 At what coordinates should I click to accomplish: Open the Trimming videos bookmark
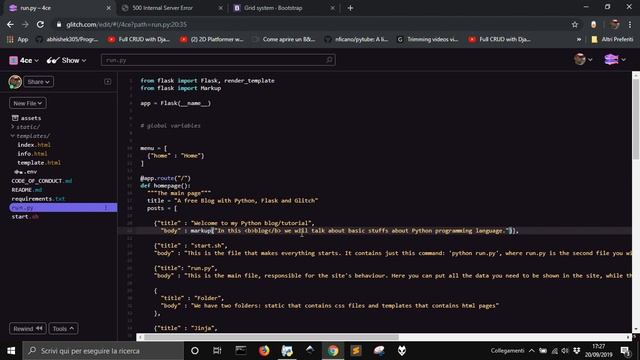[428, 39]
